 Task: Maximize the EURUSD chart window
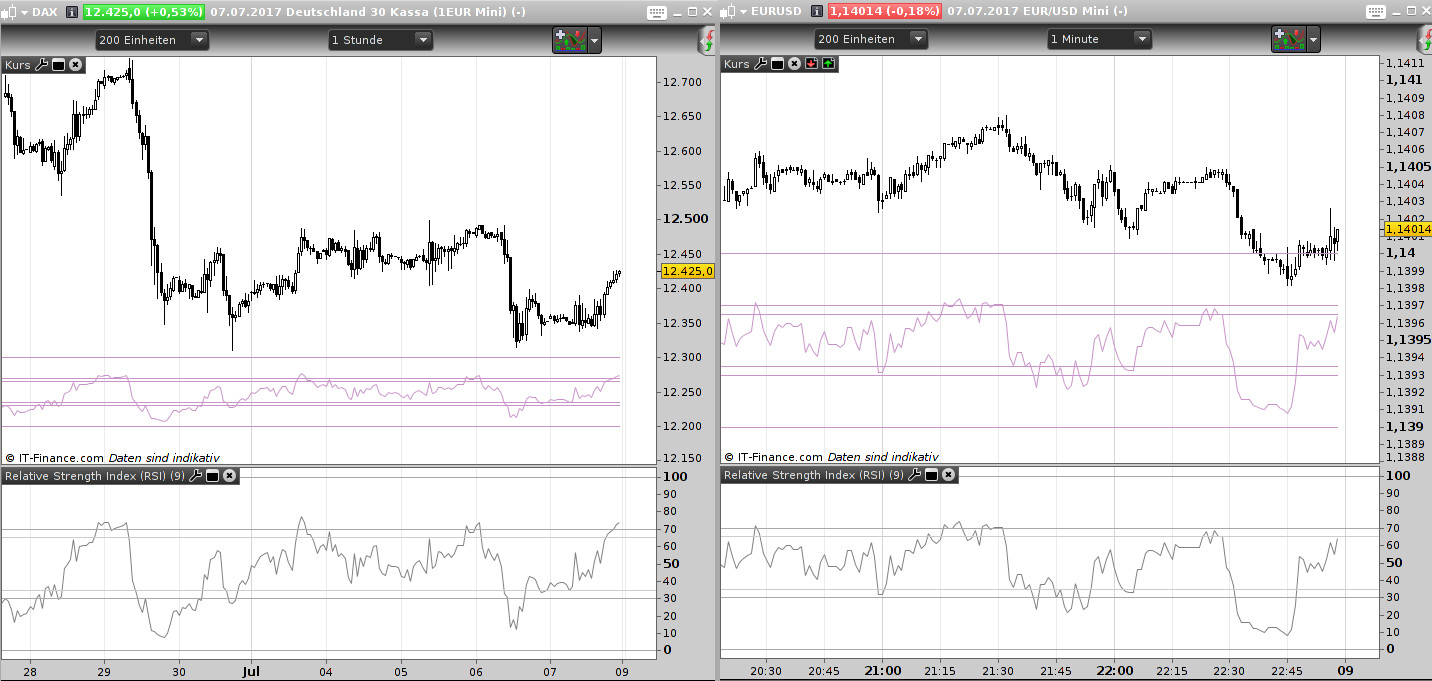1411,11
